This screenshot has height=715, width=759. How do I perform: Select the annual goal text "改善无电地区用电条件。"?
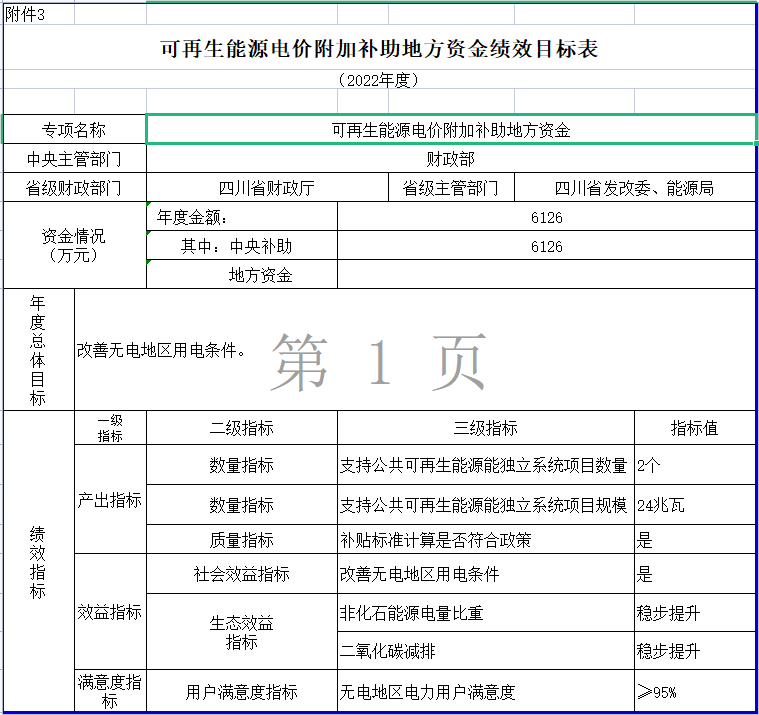click(162, 351)
